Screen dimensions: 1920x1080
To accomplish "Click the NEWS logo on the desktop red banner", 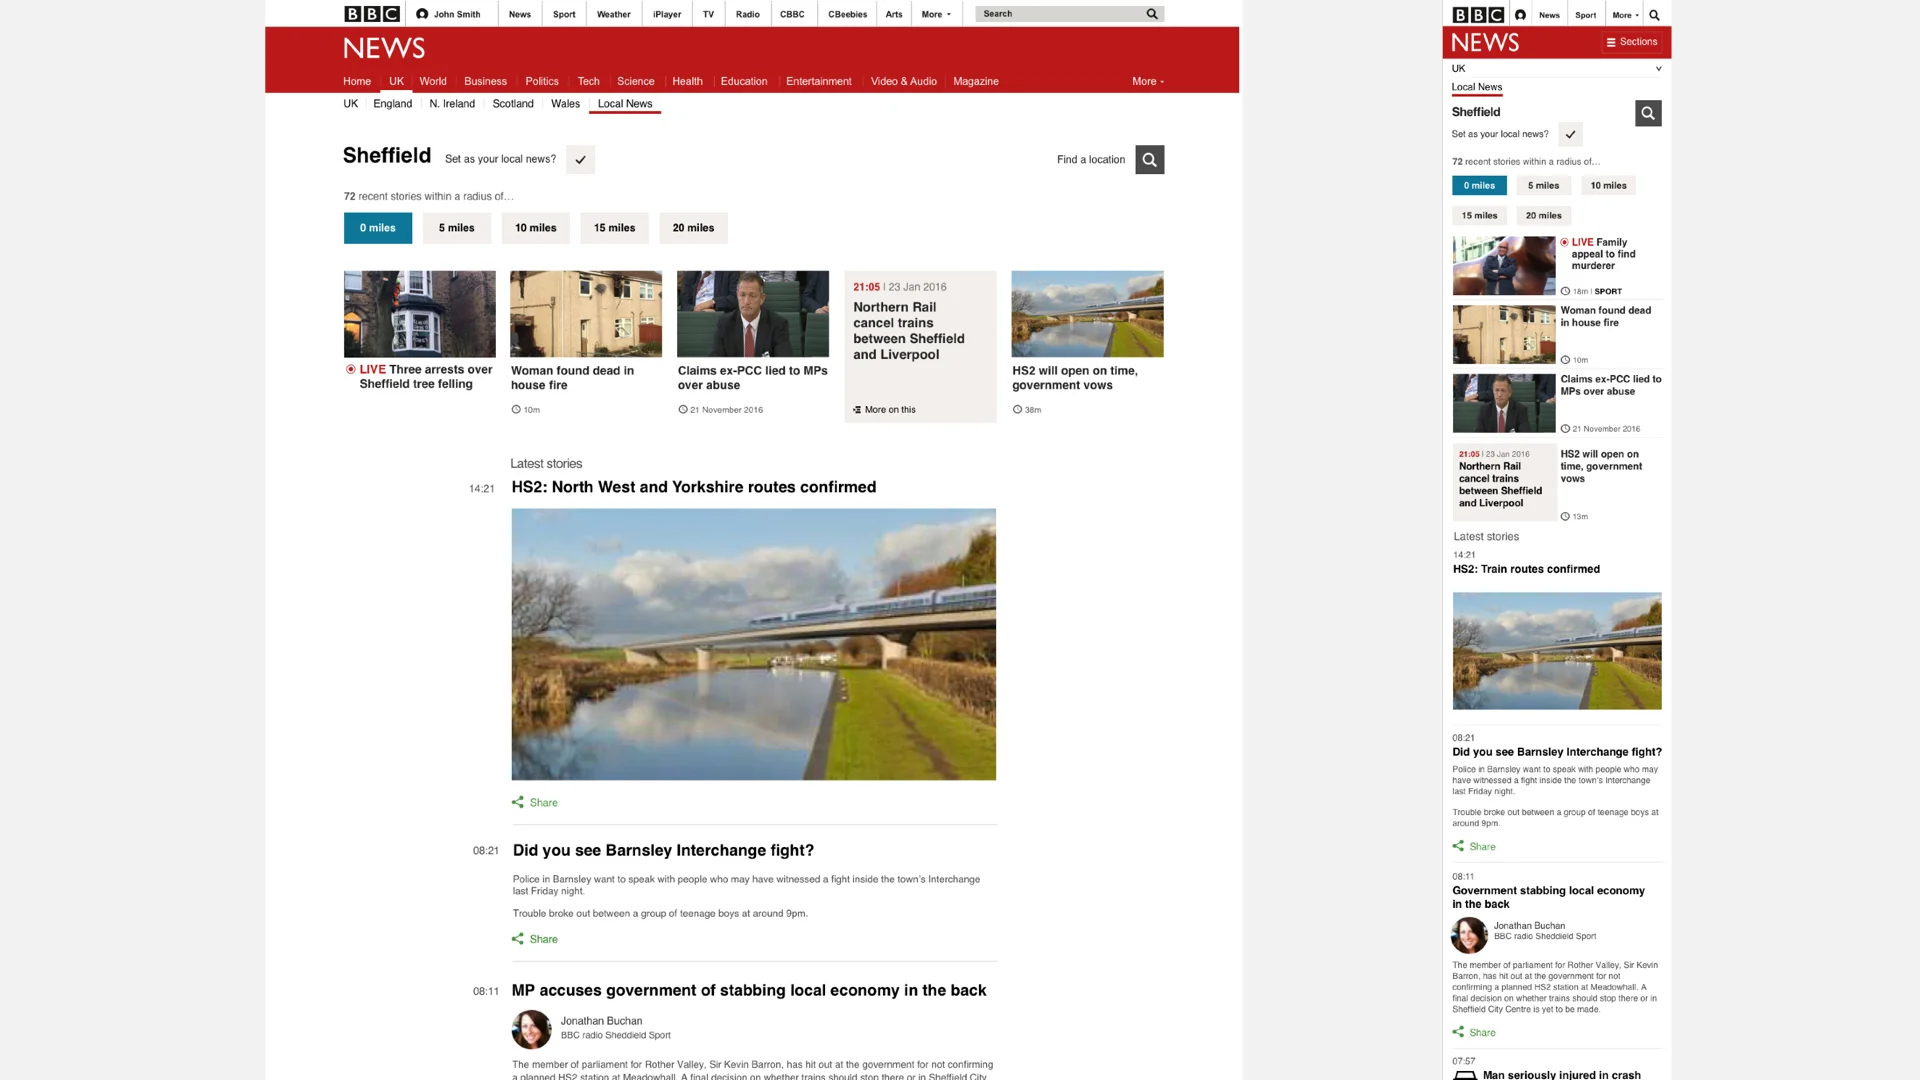I will [384, 48].
